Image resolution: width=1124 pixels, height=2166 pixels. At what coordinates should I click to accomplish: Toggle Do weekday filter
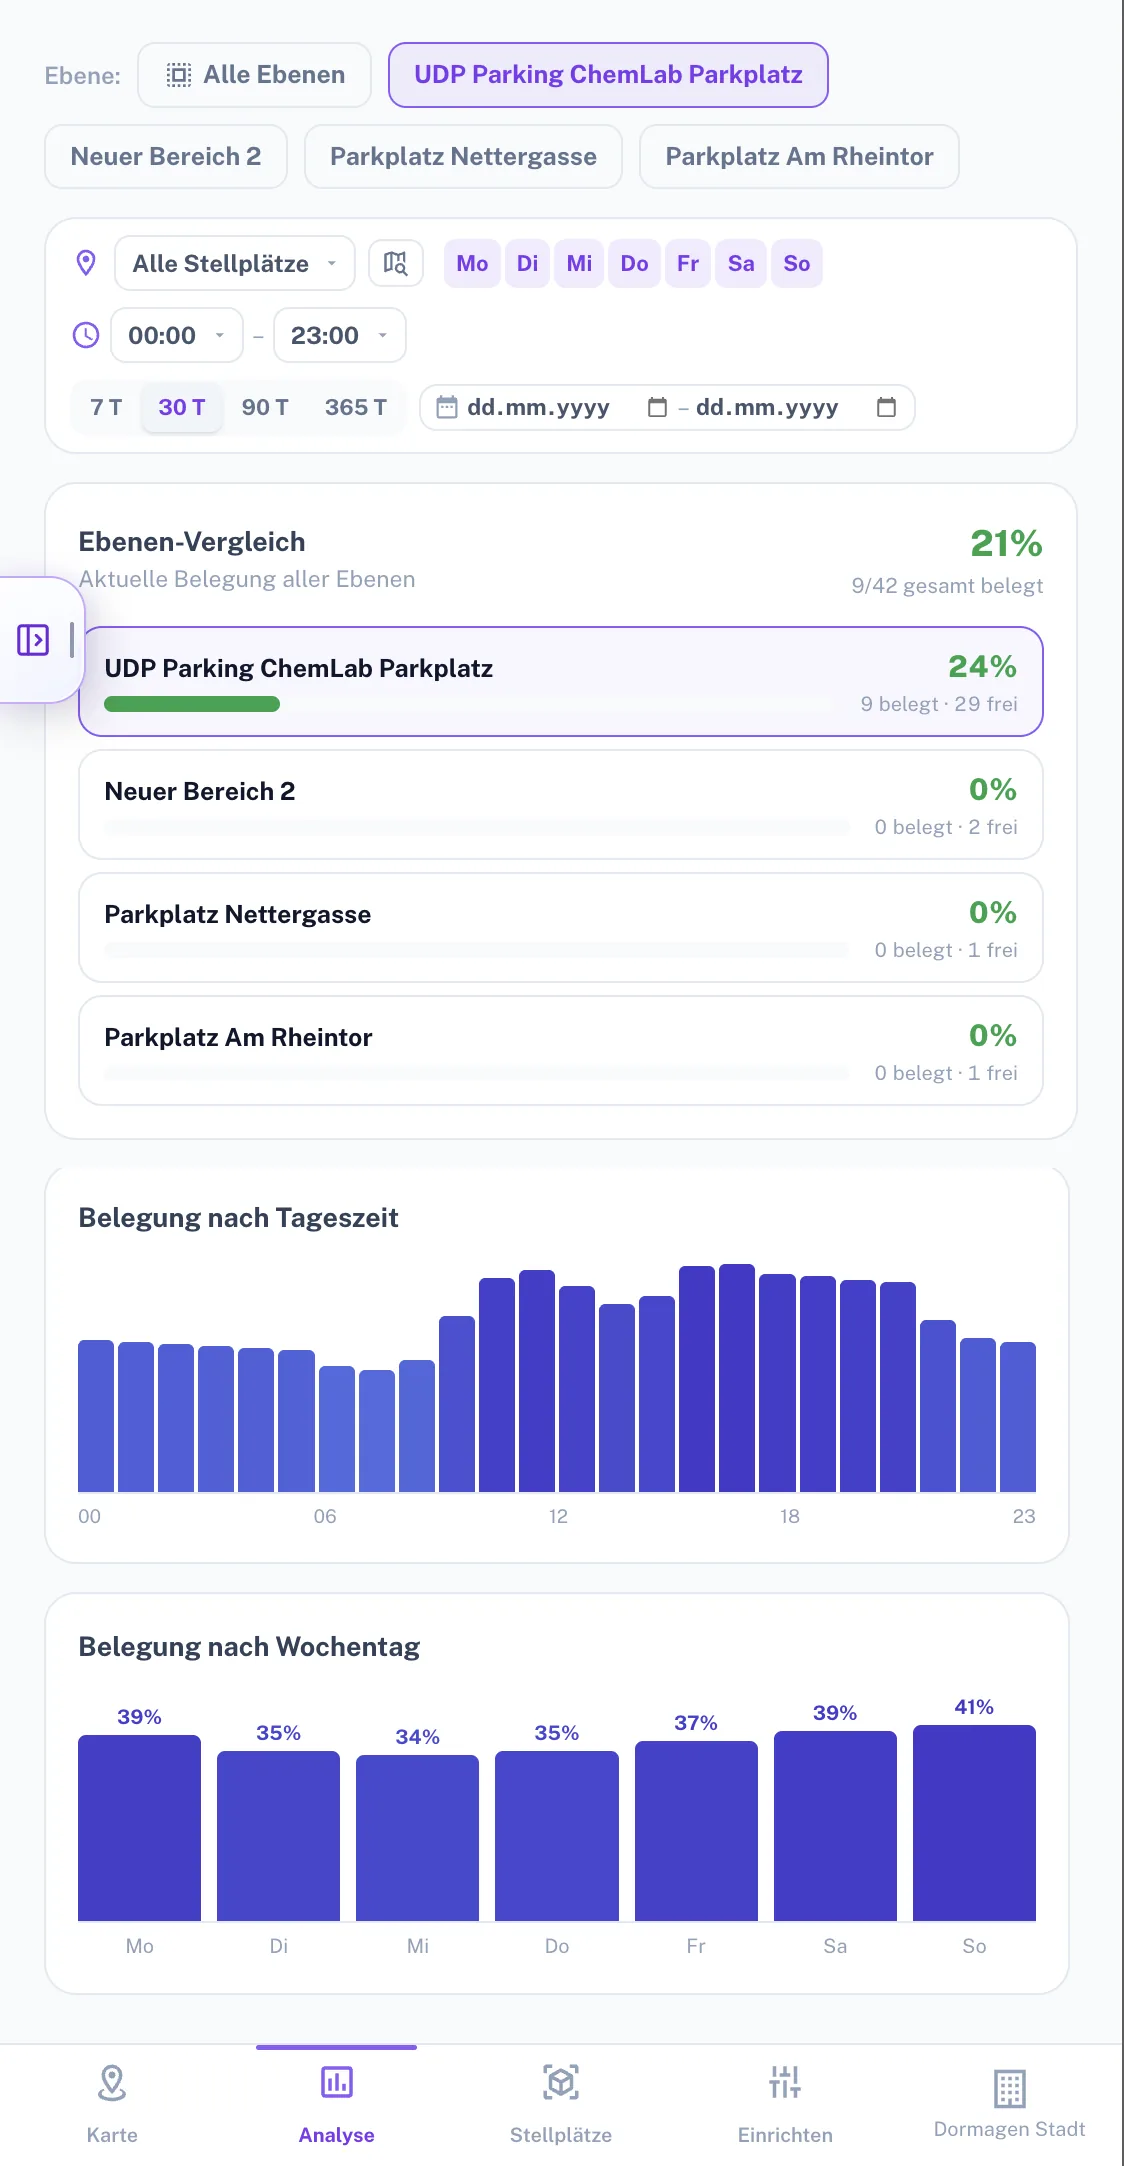coord(634,263)
